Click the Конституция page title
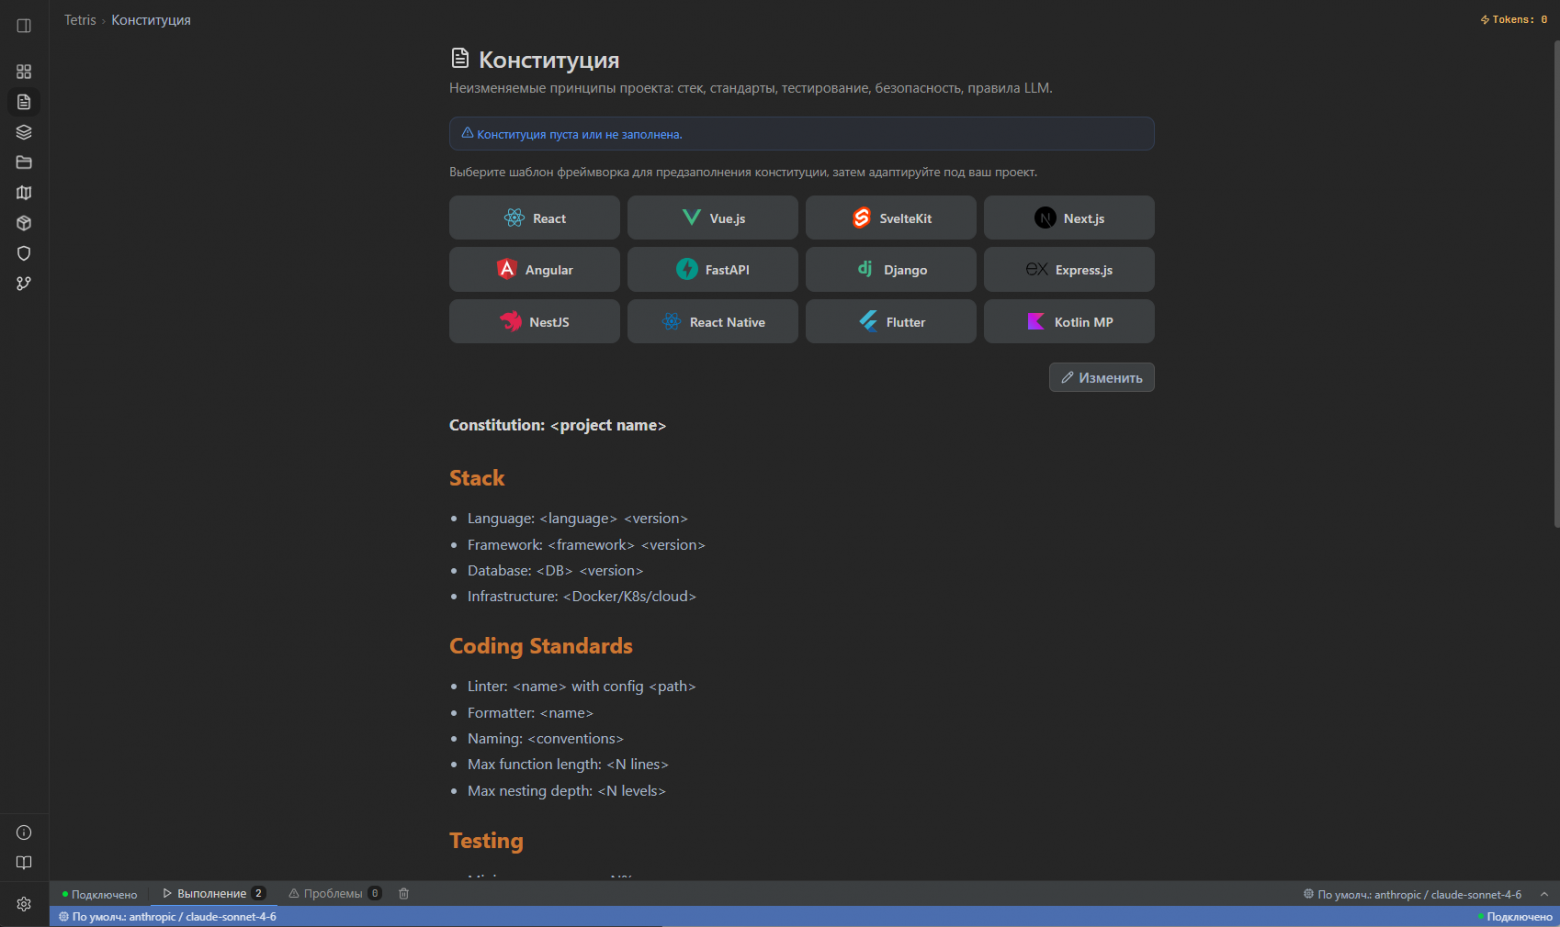1560x927 pixels. 549,60
